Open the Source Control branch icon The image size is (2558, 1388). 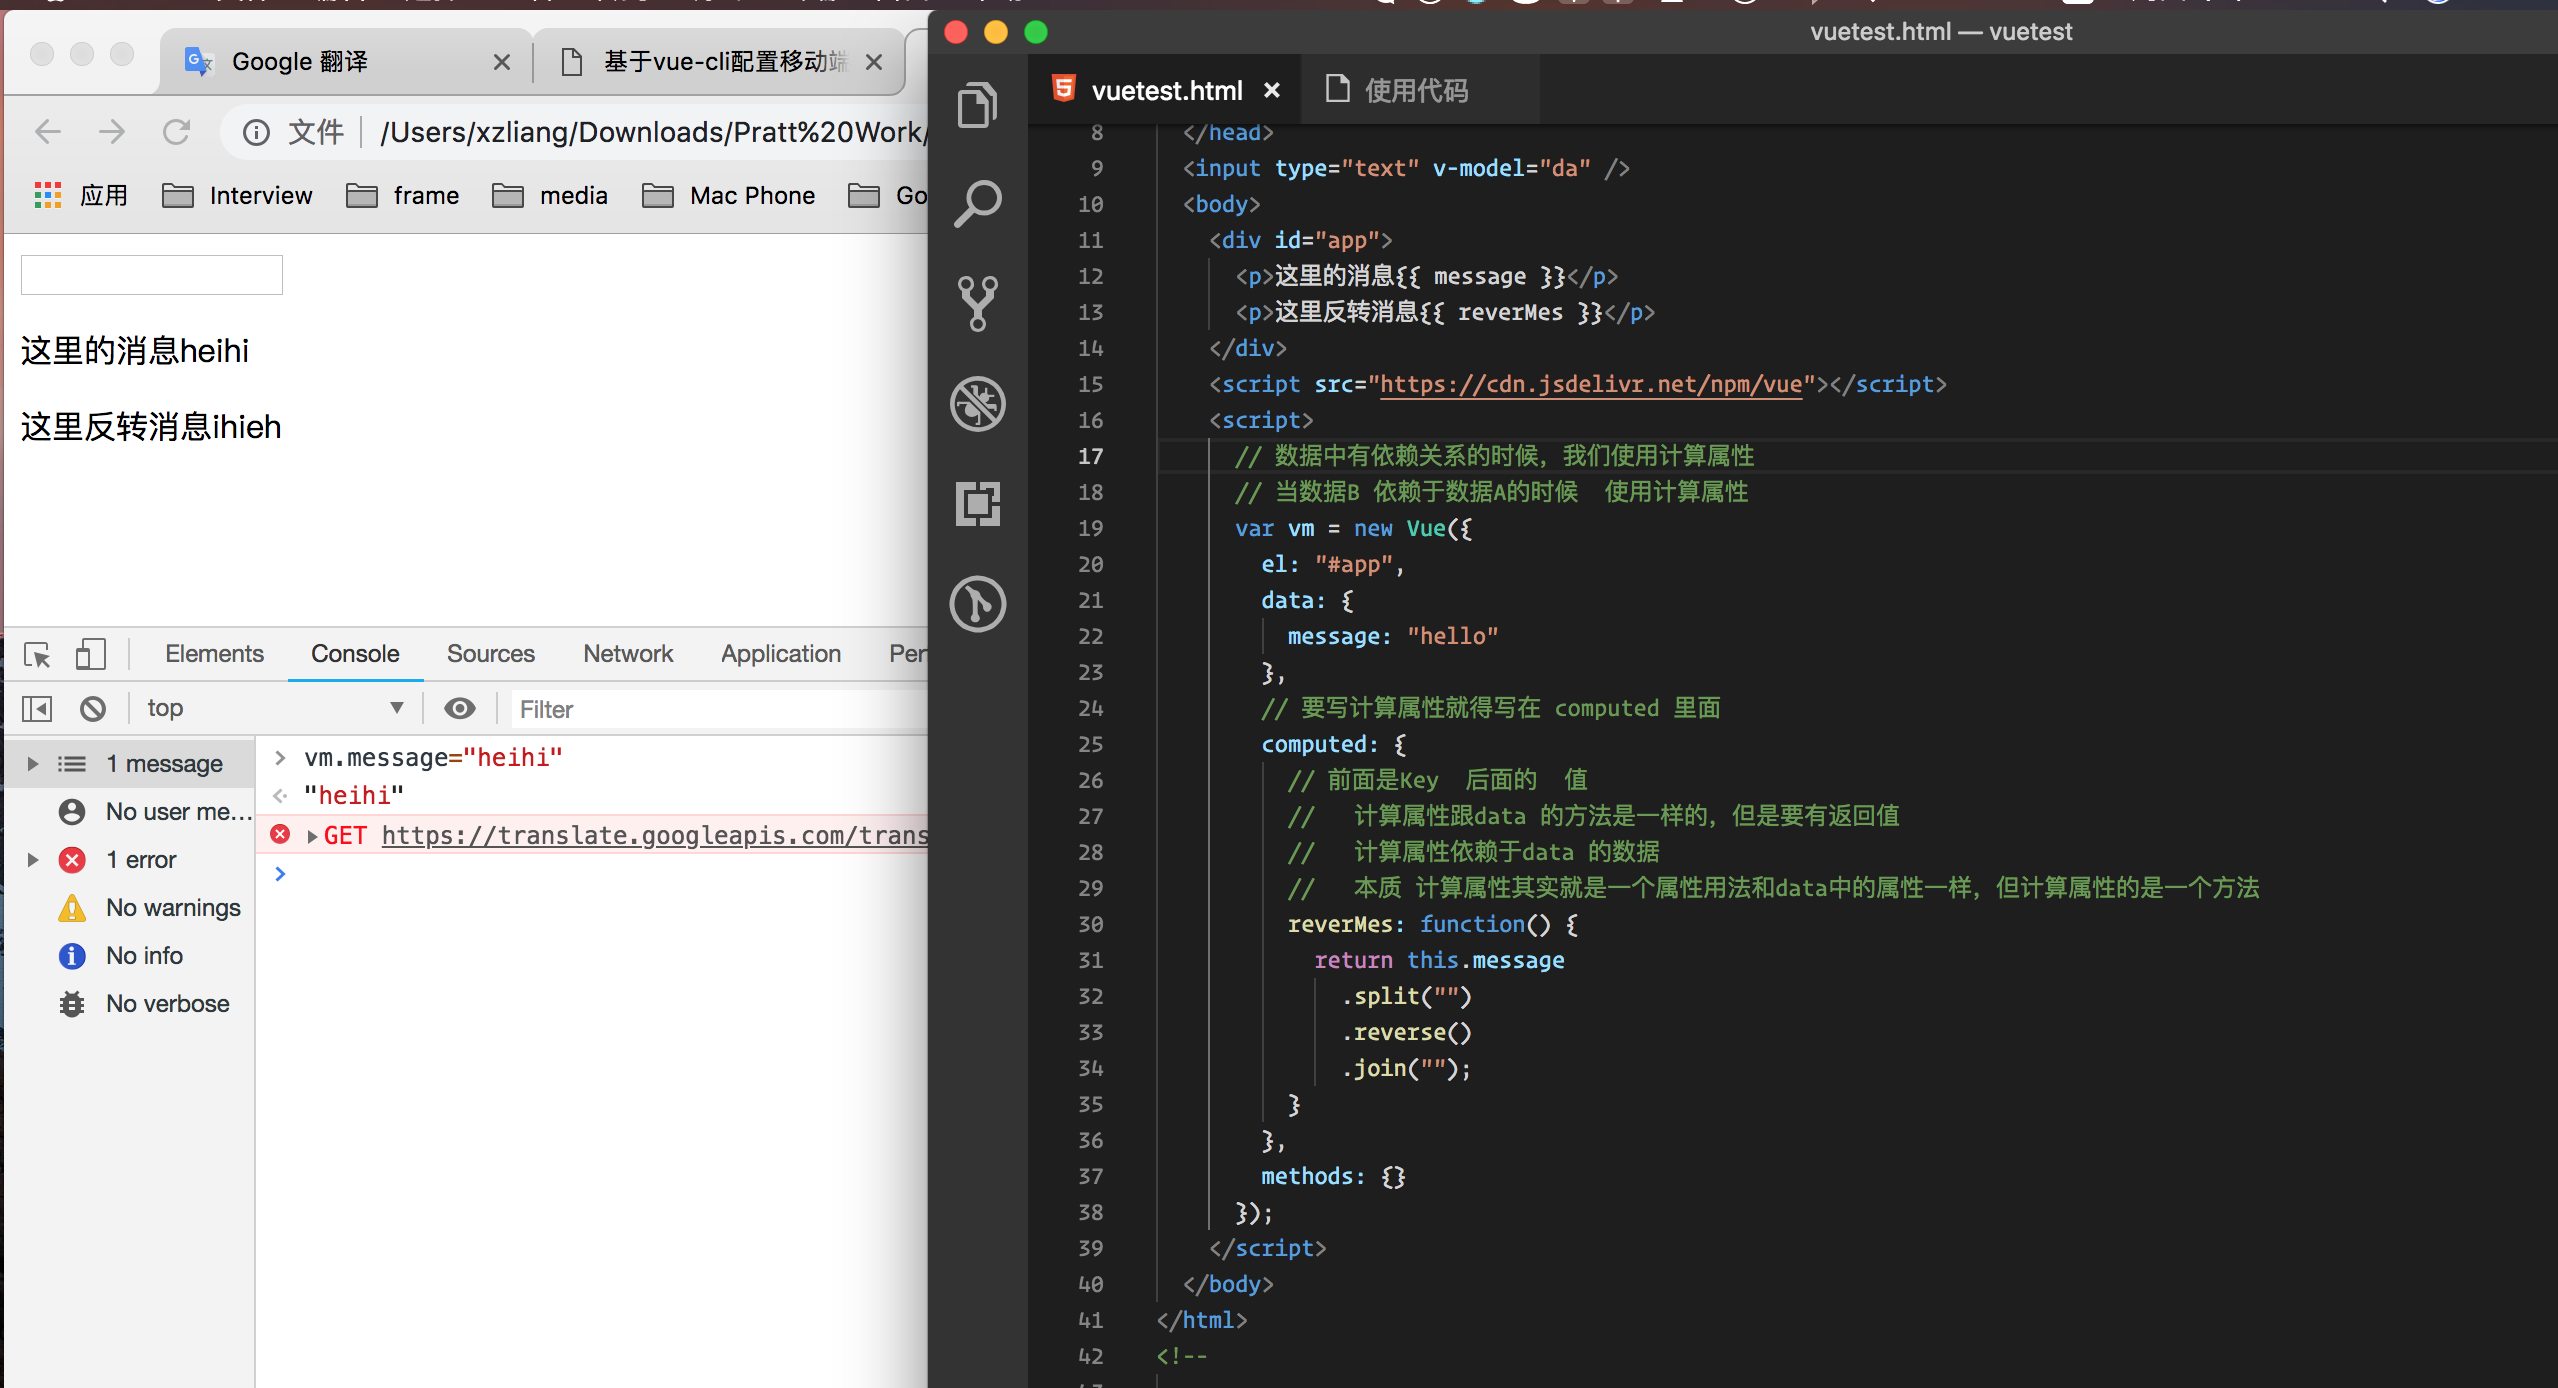[x=977, y=303]
